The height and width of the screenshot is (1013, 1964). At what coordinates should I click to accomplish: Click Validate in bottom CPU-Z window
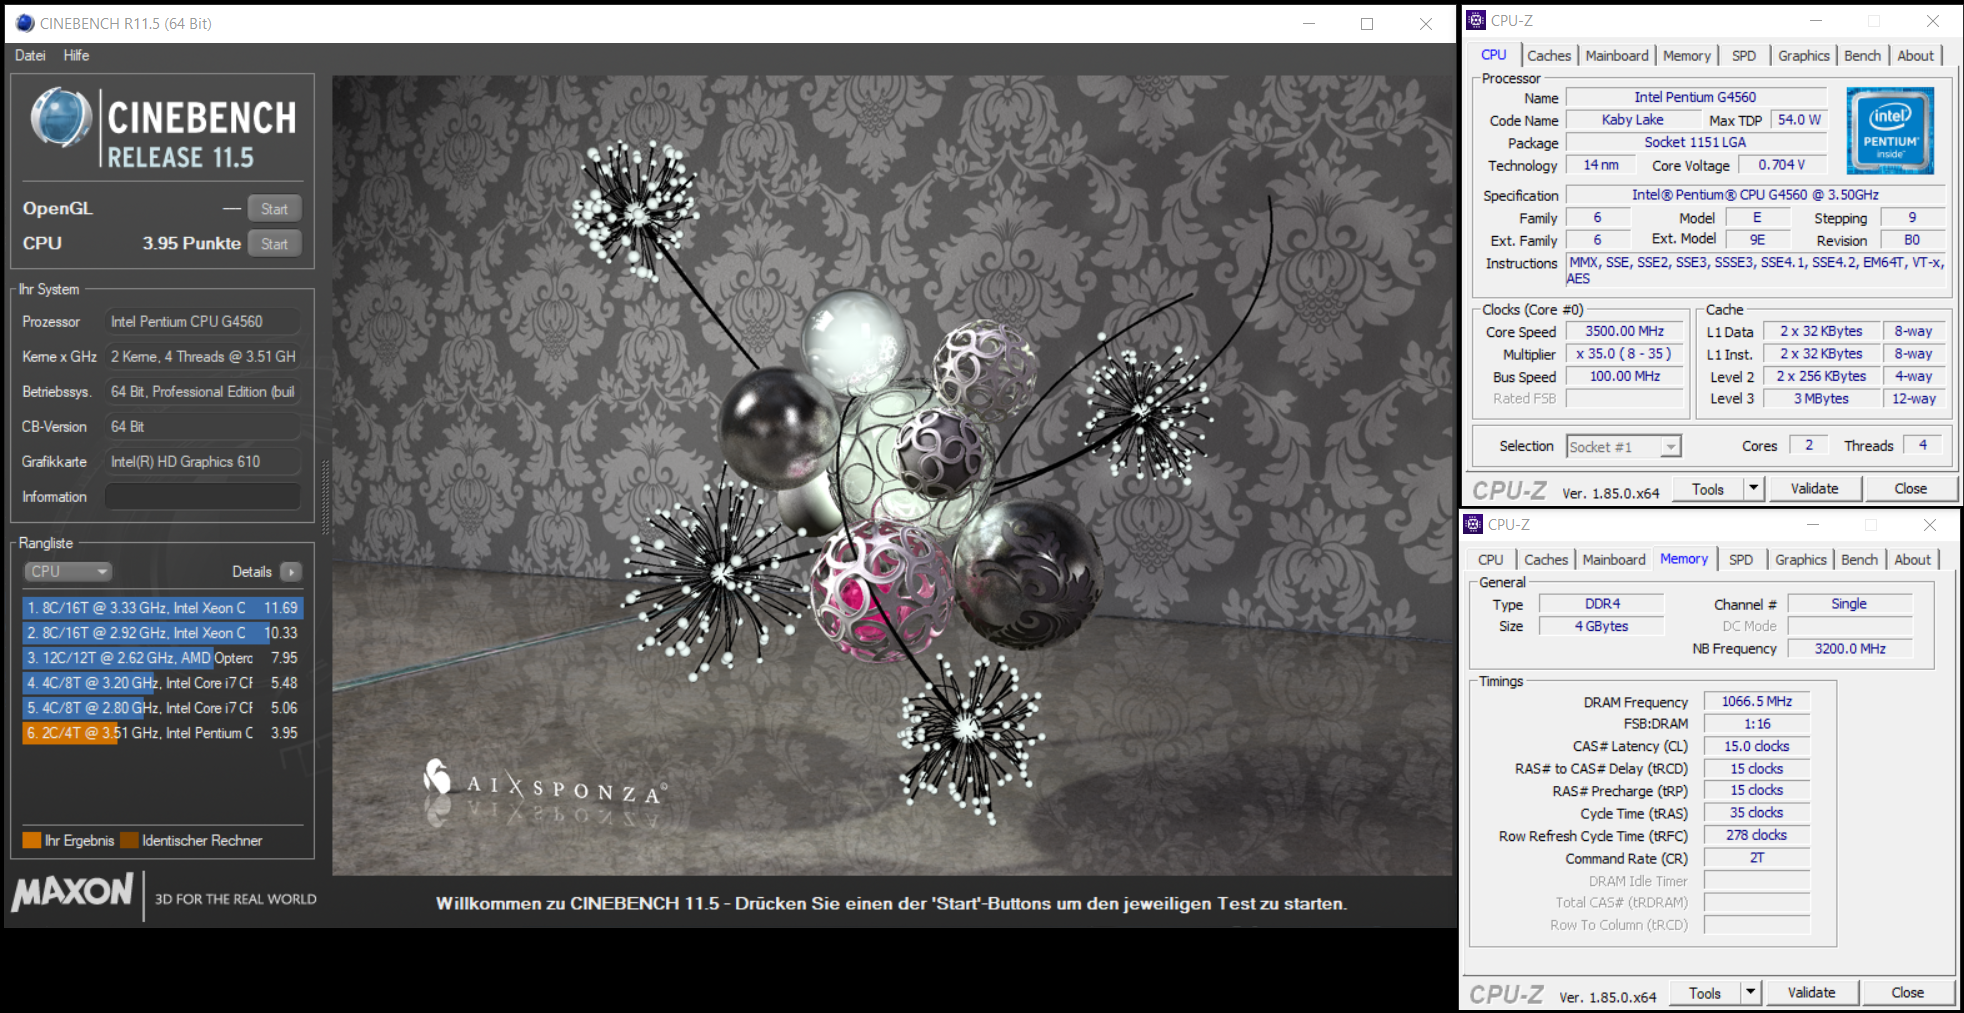1811,993
